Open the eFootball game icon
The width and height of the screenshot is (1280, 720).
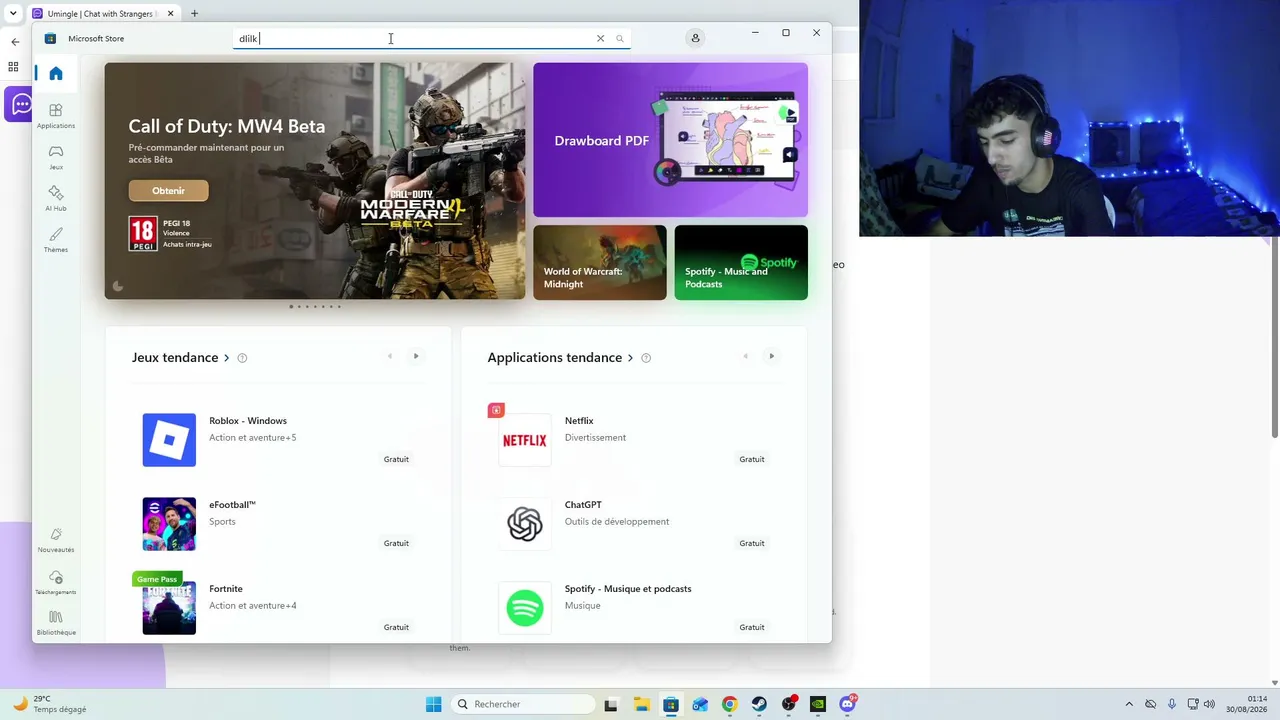[169, 524]
